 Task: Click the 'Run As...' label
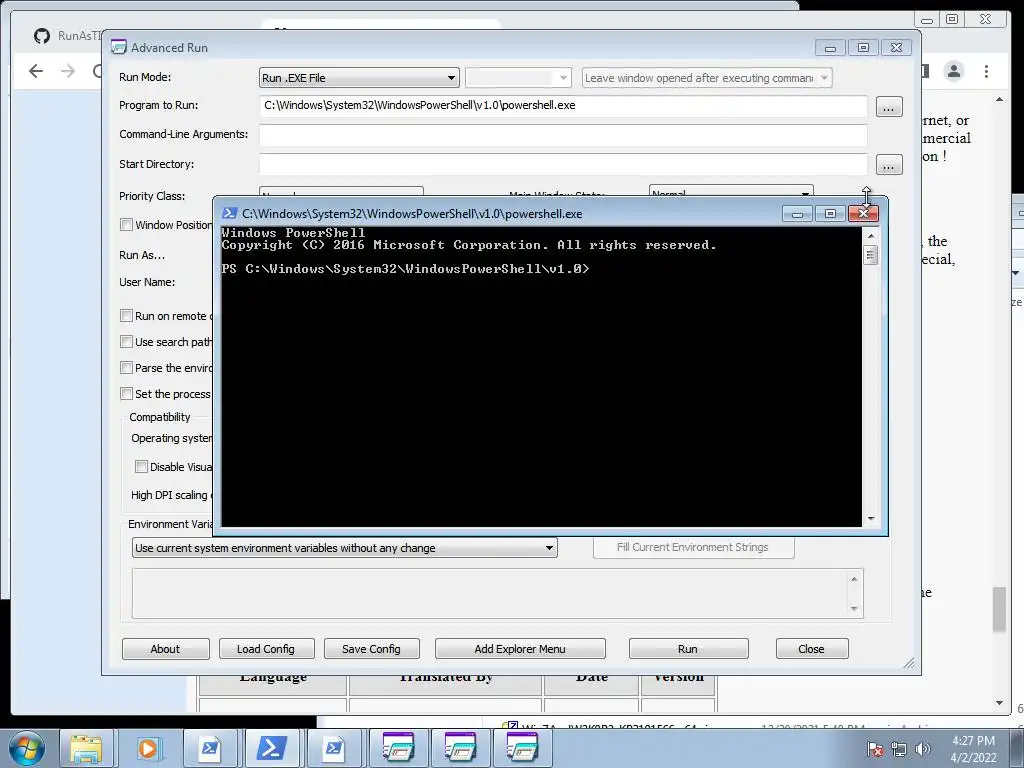[x=142, y=255]
